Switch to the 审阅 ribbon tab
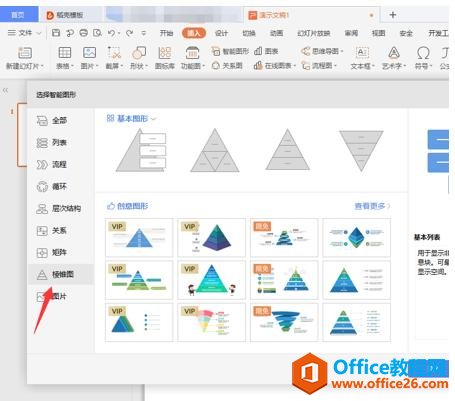 tap(351, 33)
